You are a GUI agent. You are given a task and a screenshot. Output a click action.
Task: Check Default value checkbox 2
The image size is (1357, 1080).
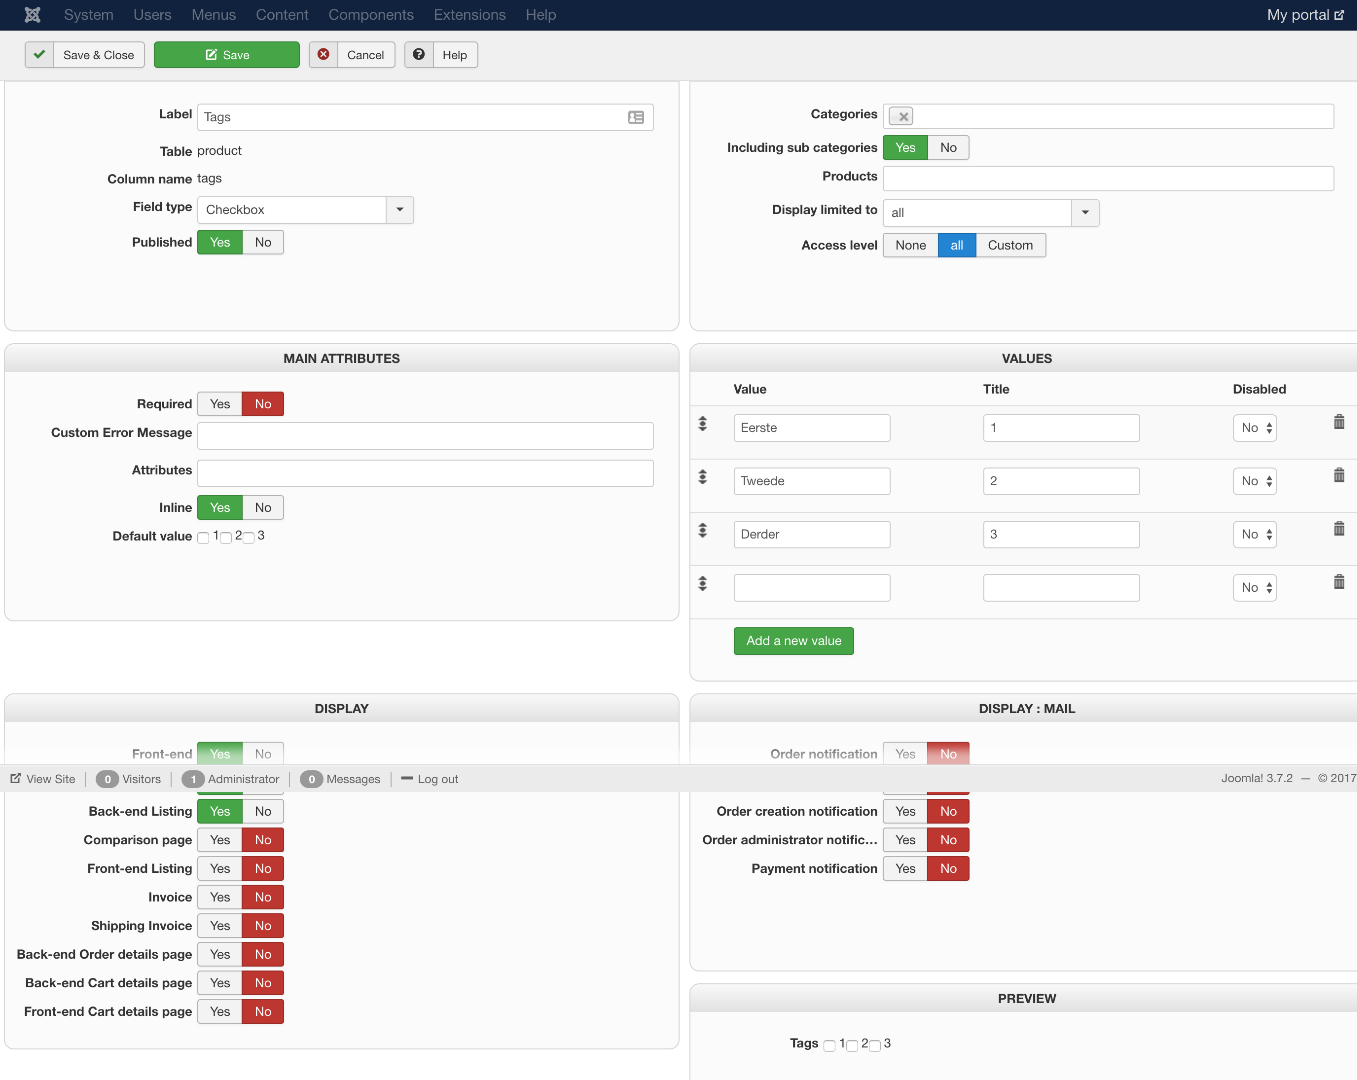(x=226, y=538)
